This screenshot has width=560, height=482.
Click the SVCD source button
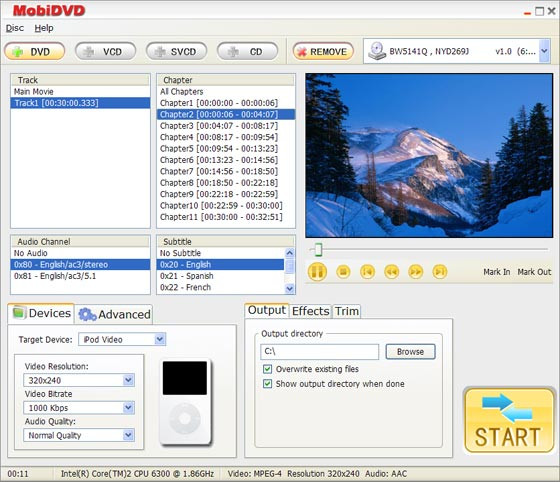pos(176,52)
